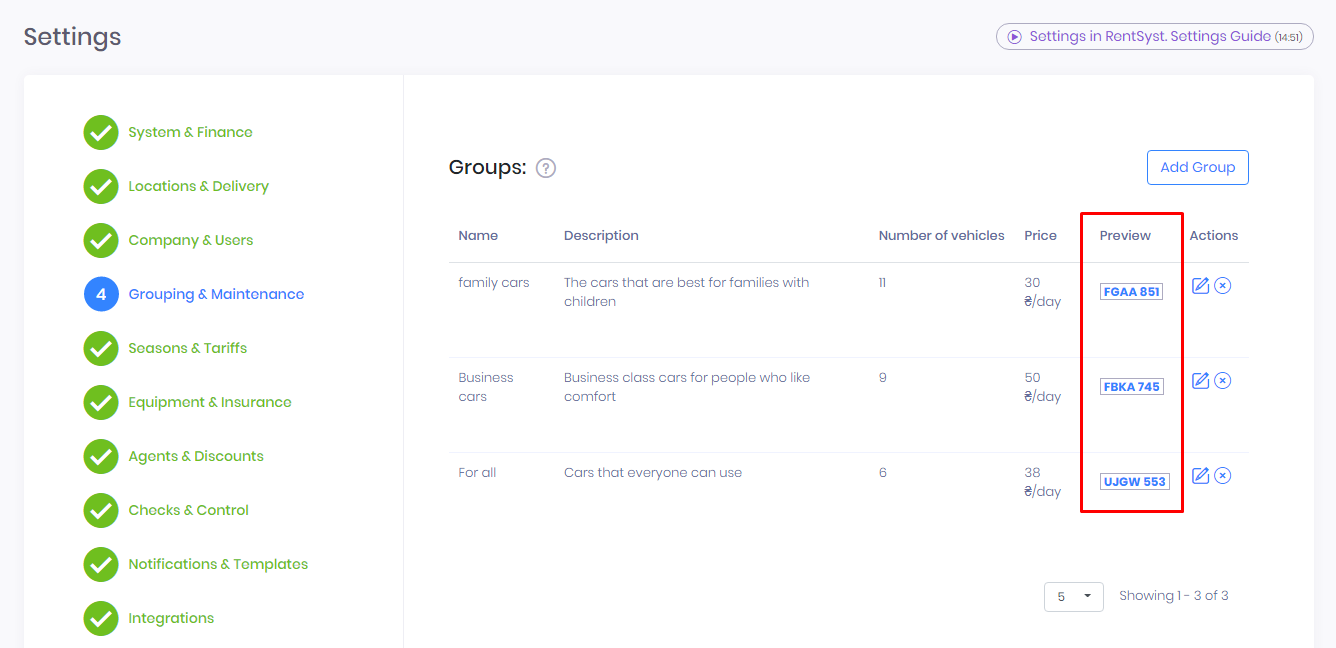Sort by the Number of vehicles column header
The height and width of the screenshot is (648, 1336).
(941, 236)
